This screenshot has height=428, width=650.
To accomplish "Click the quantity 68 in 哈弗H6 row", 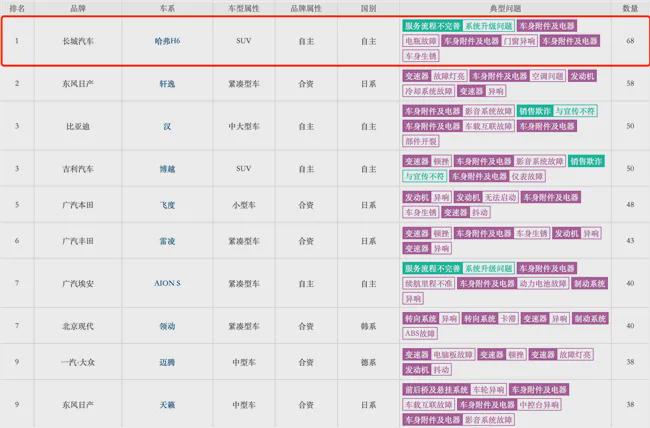I will 630,41.
